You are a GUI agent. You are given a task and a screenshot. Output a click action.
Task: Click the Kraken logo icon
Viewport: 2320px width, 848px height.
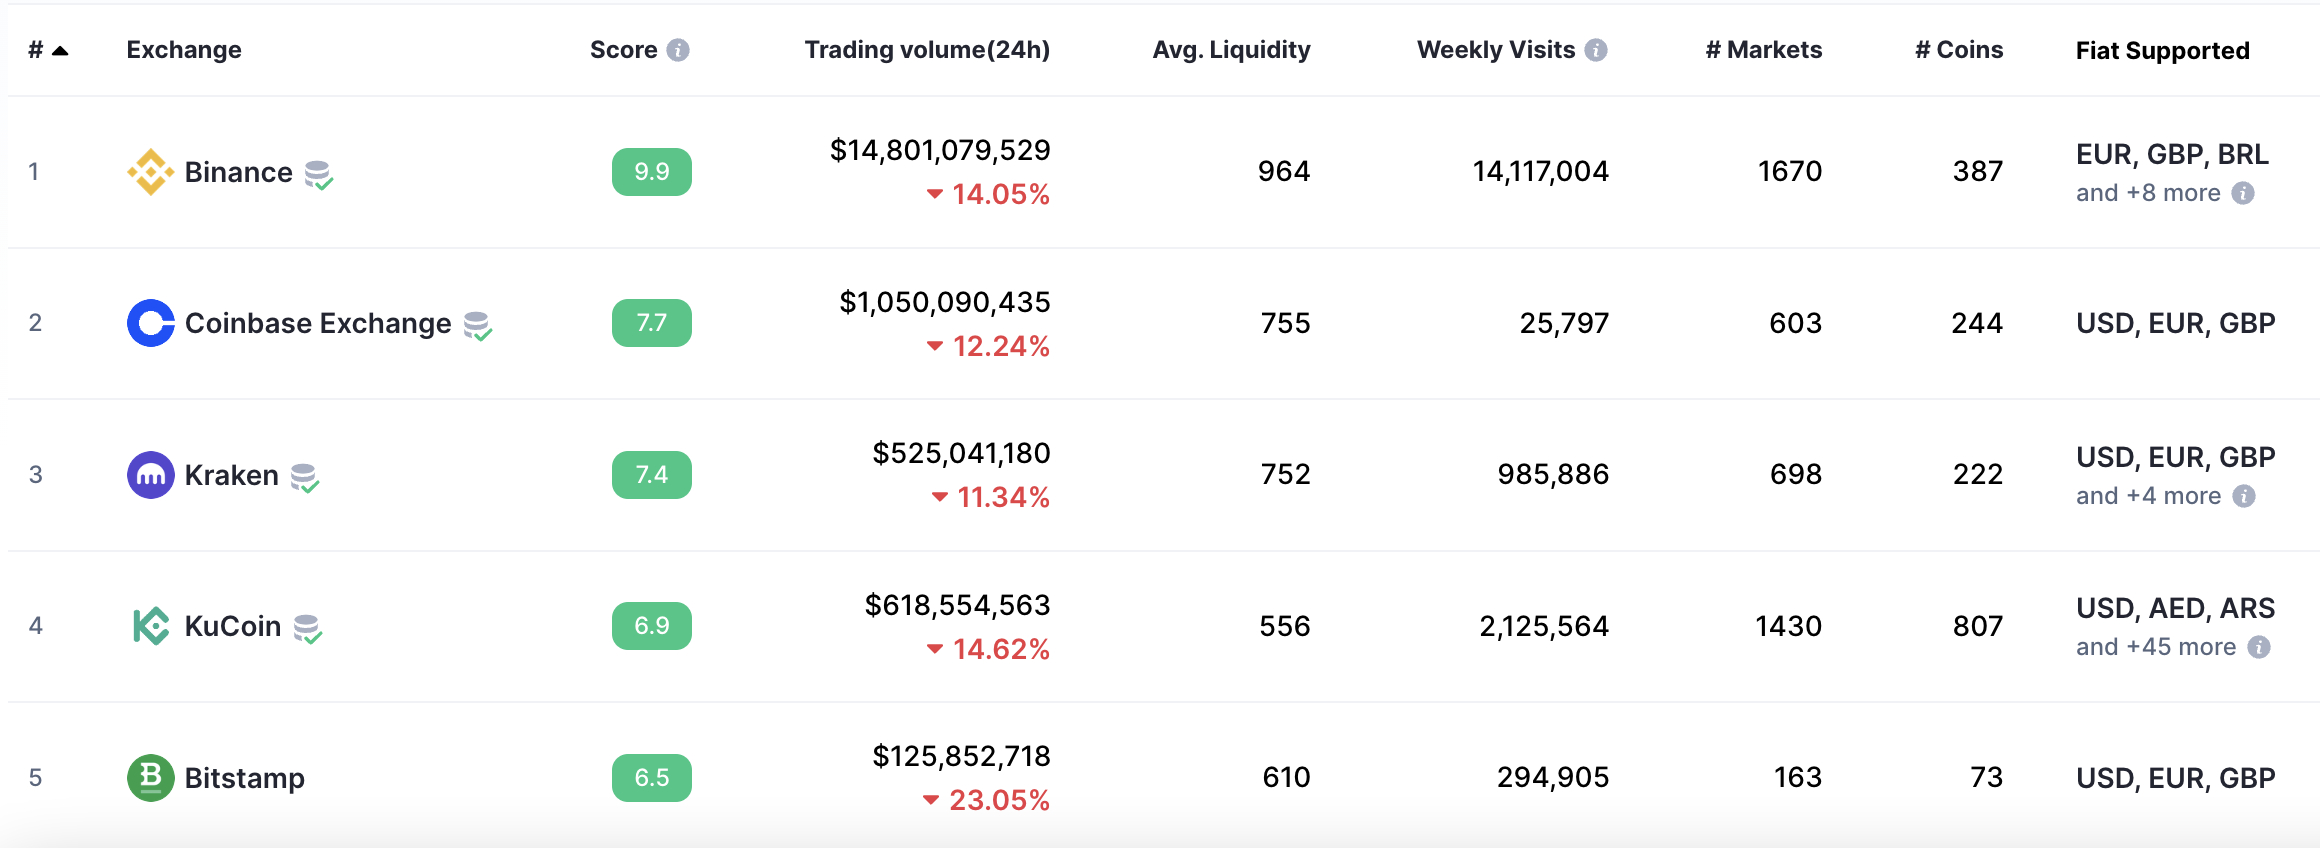pyautogui.click(x=151, y=475)
